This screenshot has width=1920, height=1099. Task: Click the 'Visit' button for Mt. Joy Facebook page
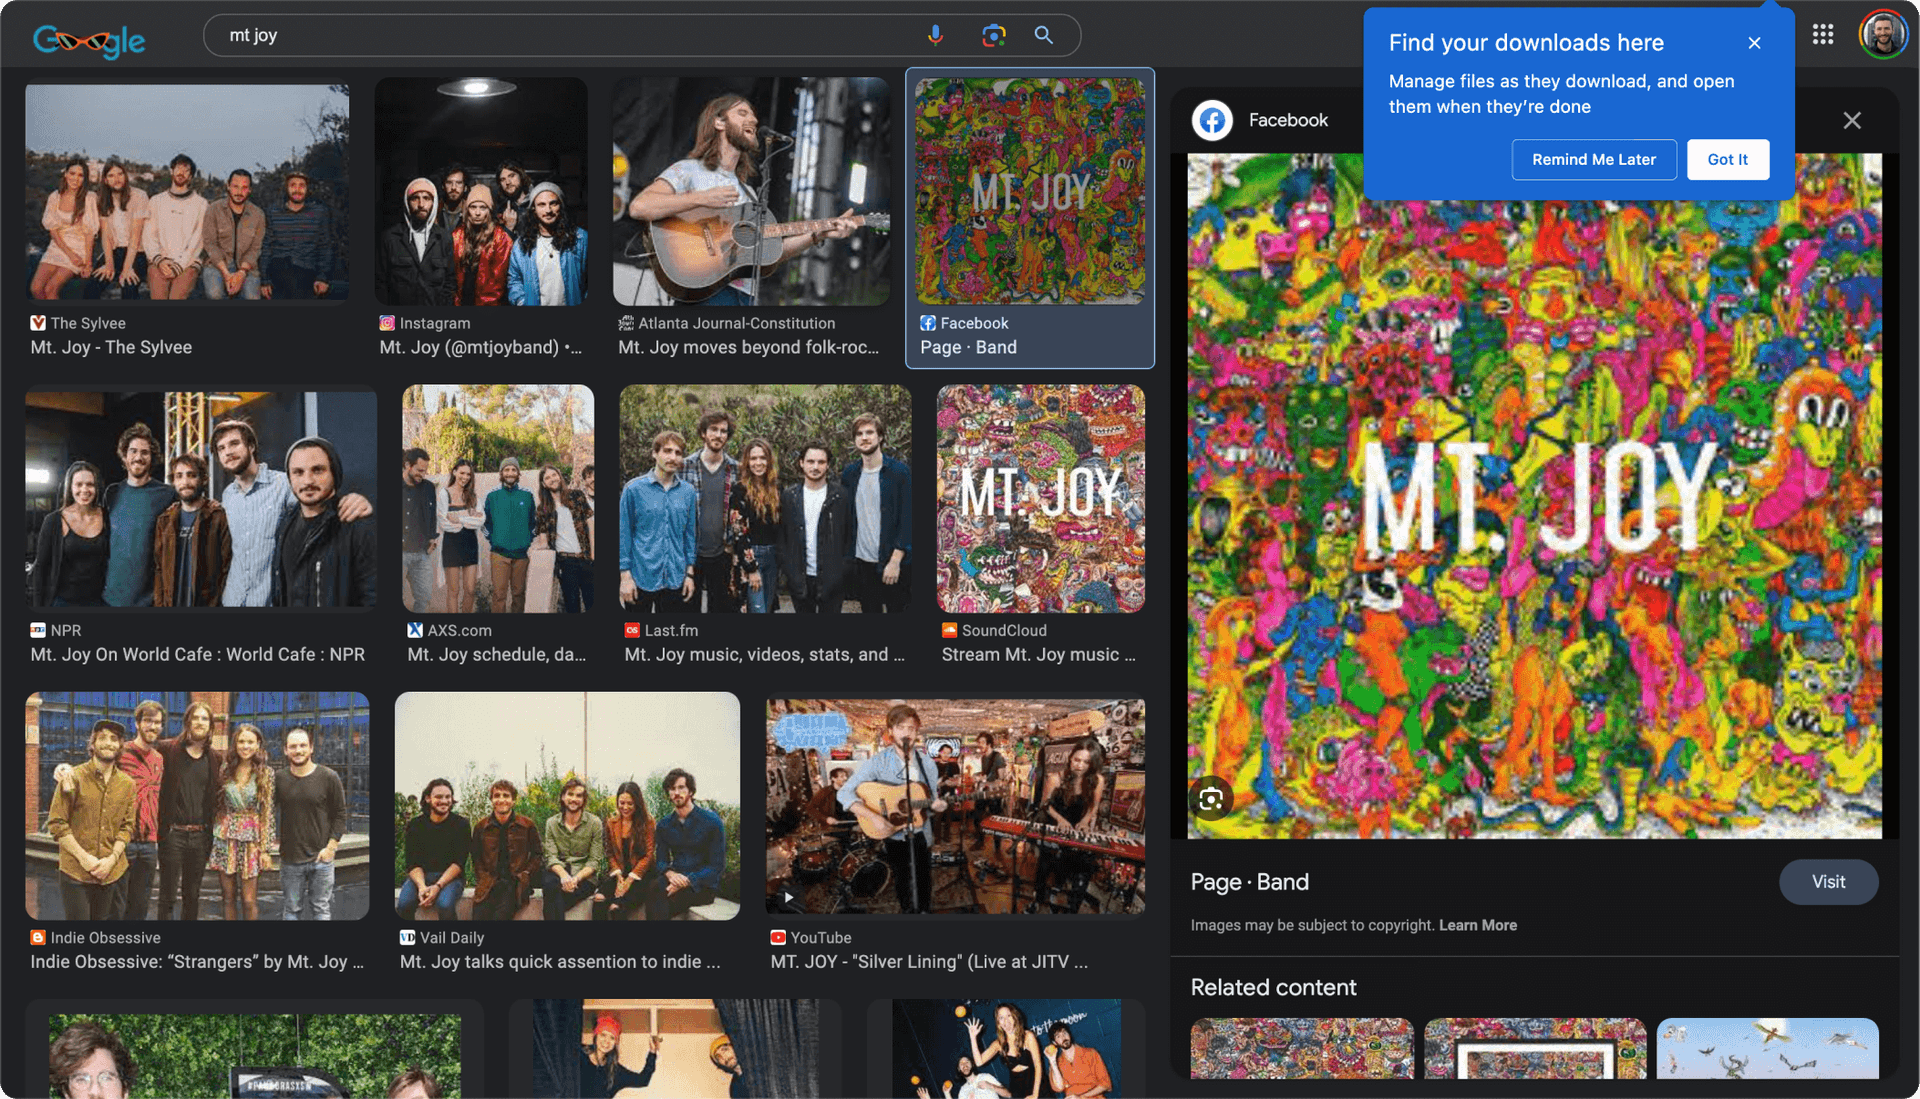coord(1828,881)
